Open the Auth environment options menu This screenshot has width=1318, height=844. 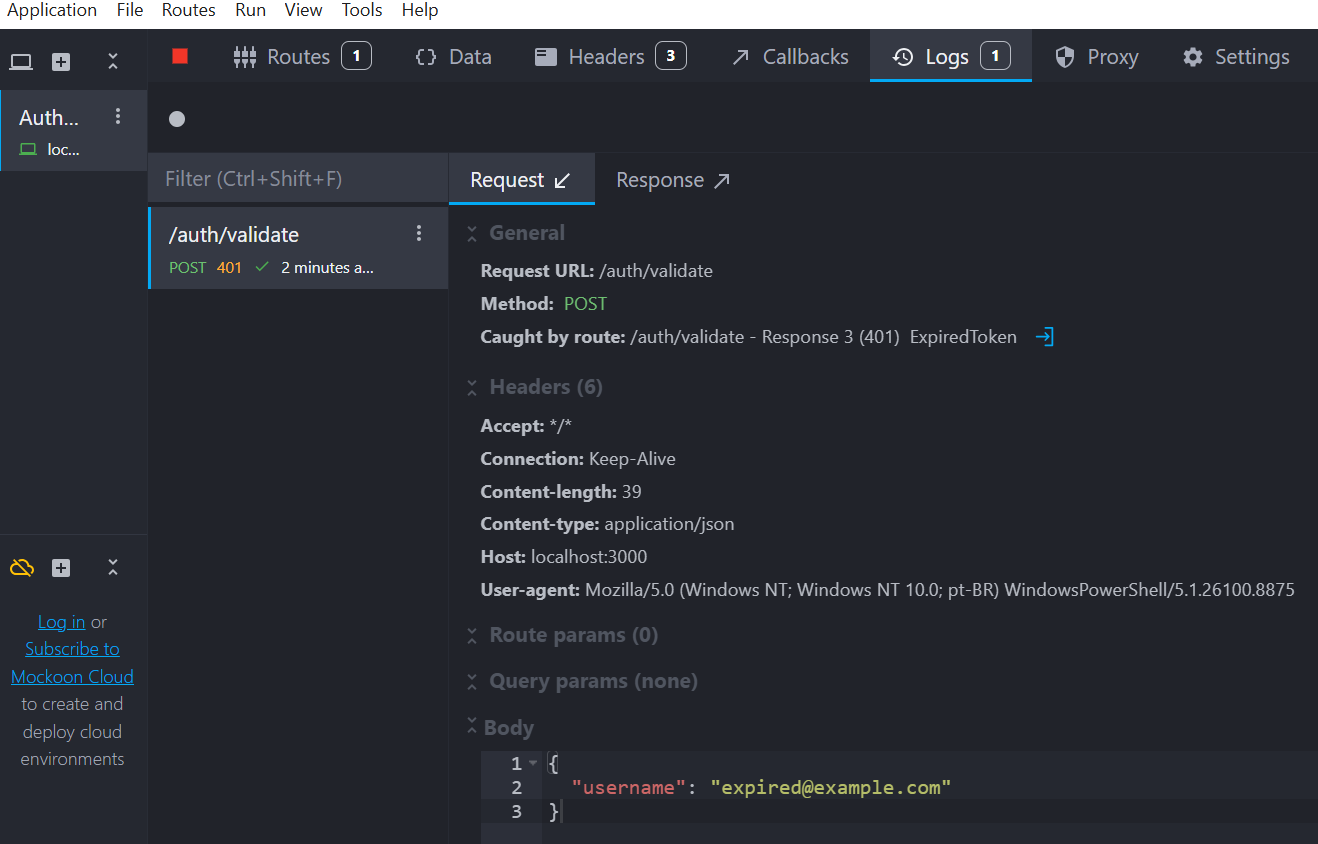pos(118,116)
